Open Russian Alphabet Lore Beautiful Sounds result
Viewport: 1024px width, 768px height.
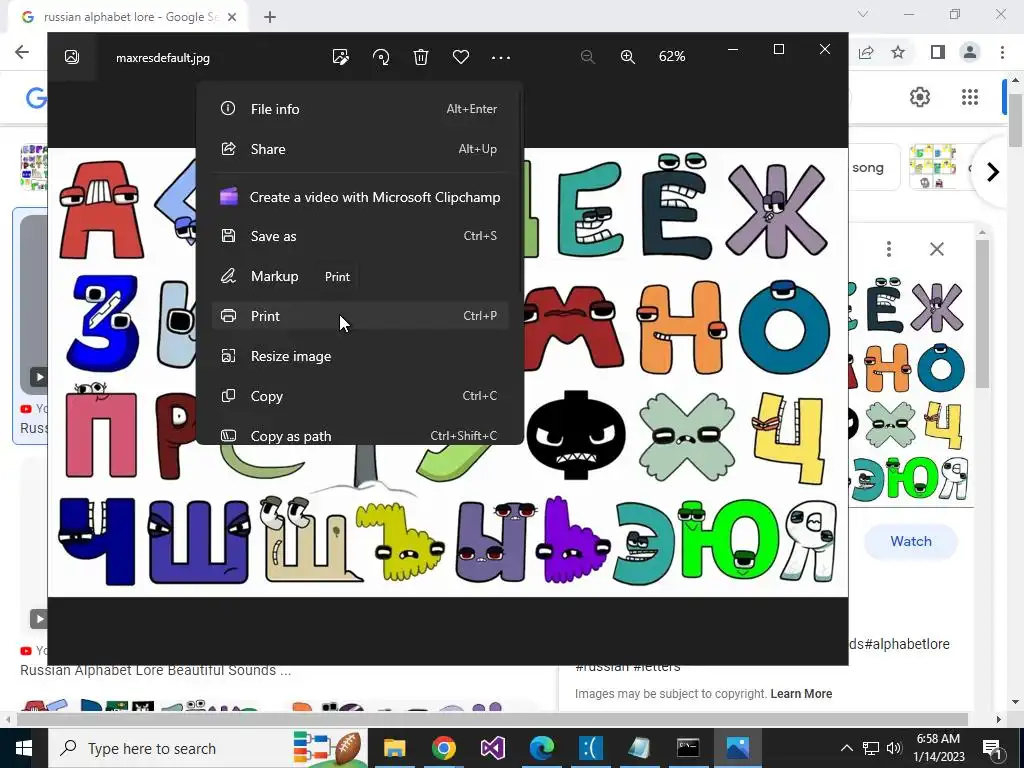pyautogui.click(x=155, y=670)
